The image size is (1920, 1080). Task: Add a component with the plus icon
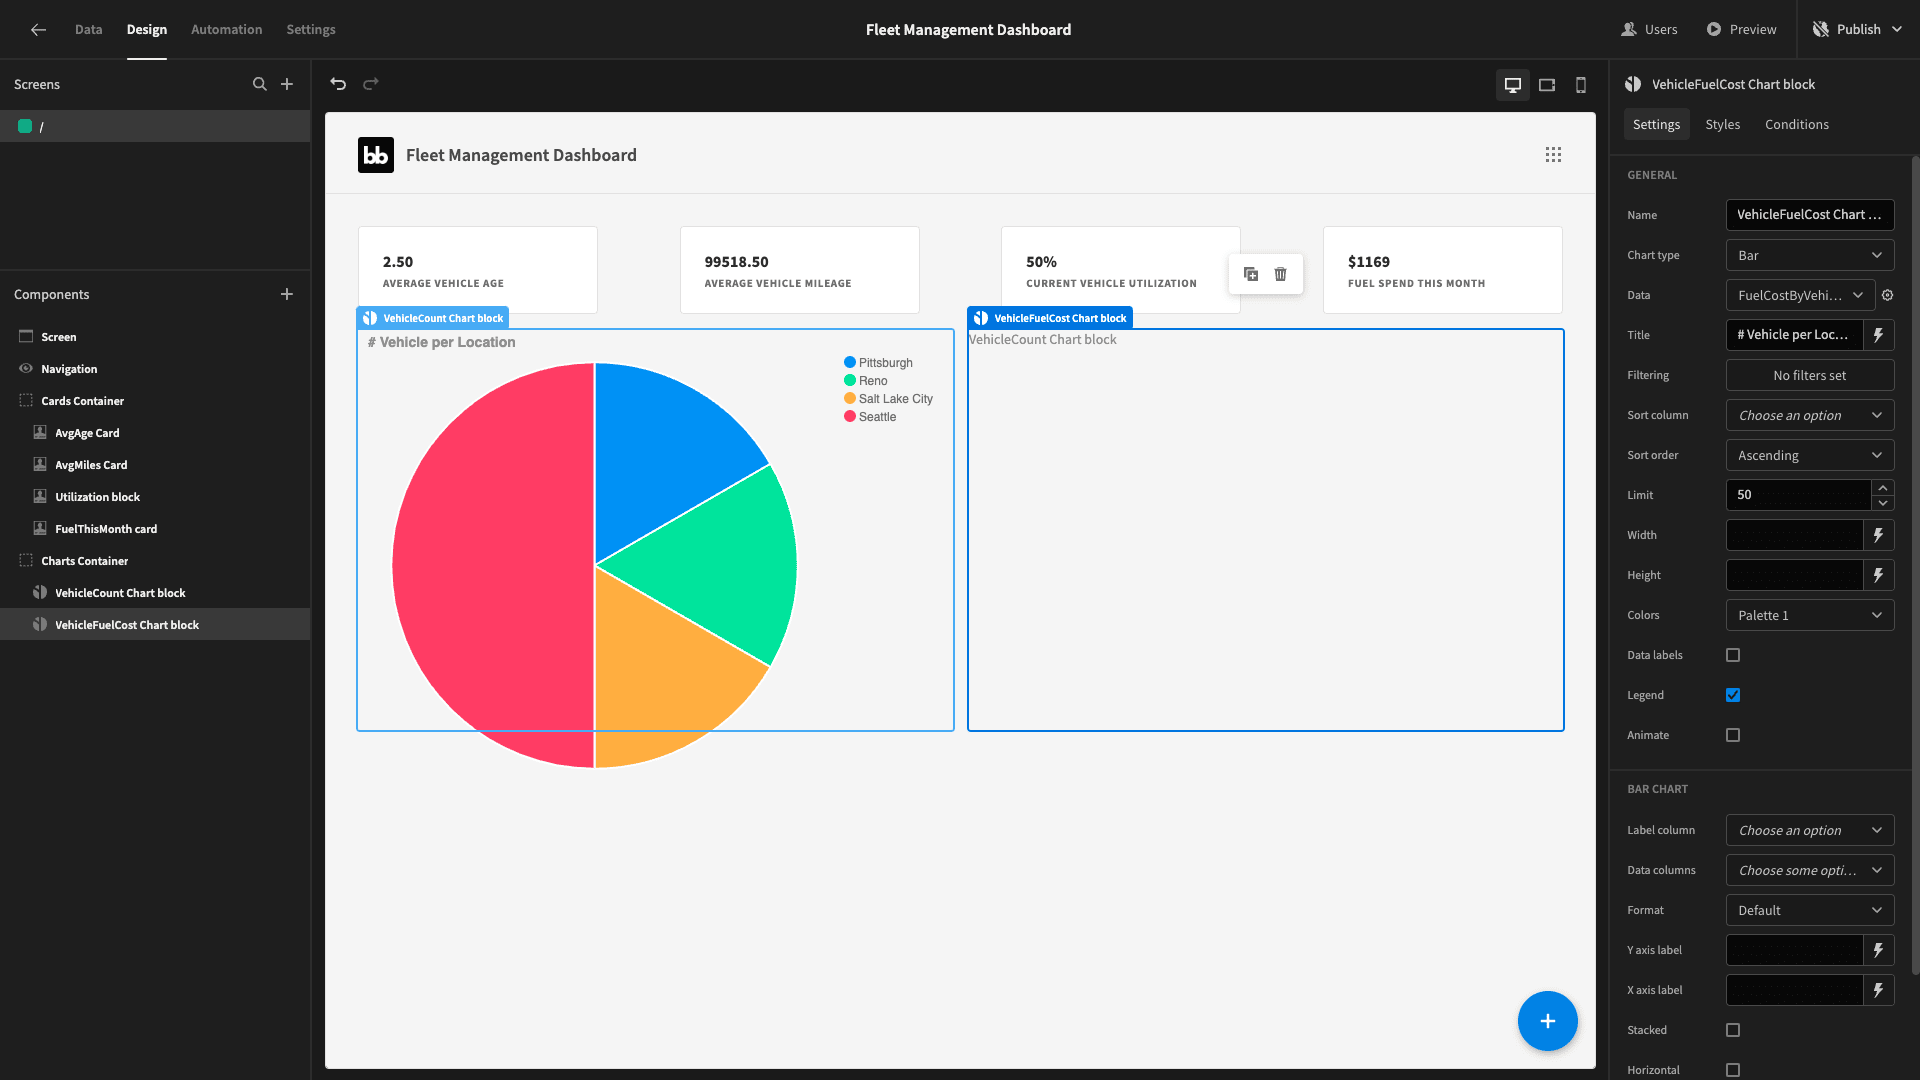(x=287, y=294)
